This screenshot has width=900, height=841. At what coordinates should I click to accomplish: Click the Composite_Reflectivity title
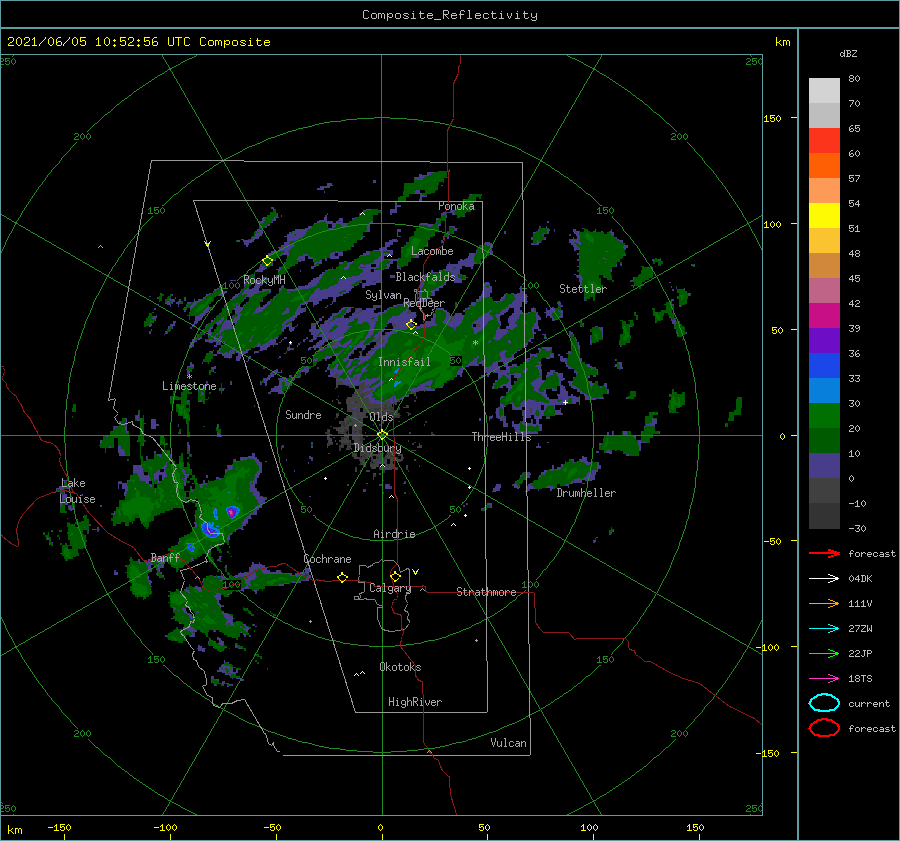click(450, 15)
